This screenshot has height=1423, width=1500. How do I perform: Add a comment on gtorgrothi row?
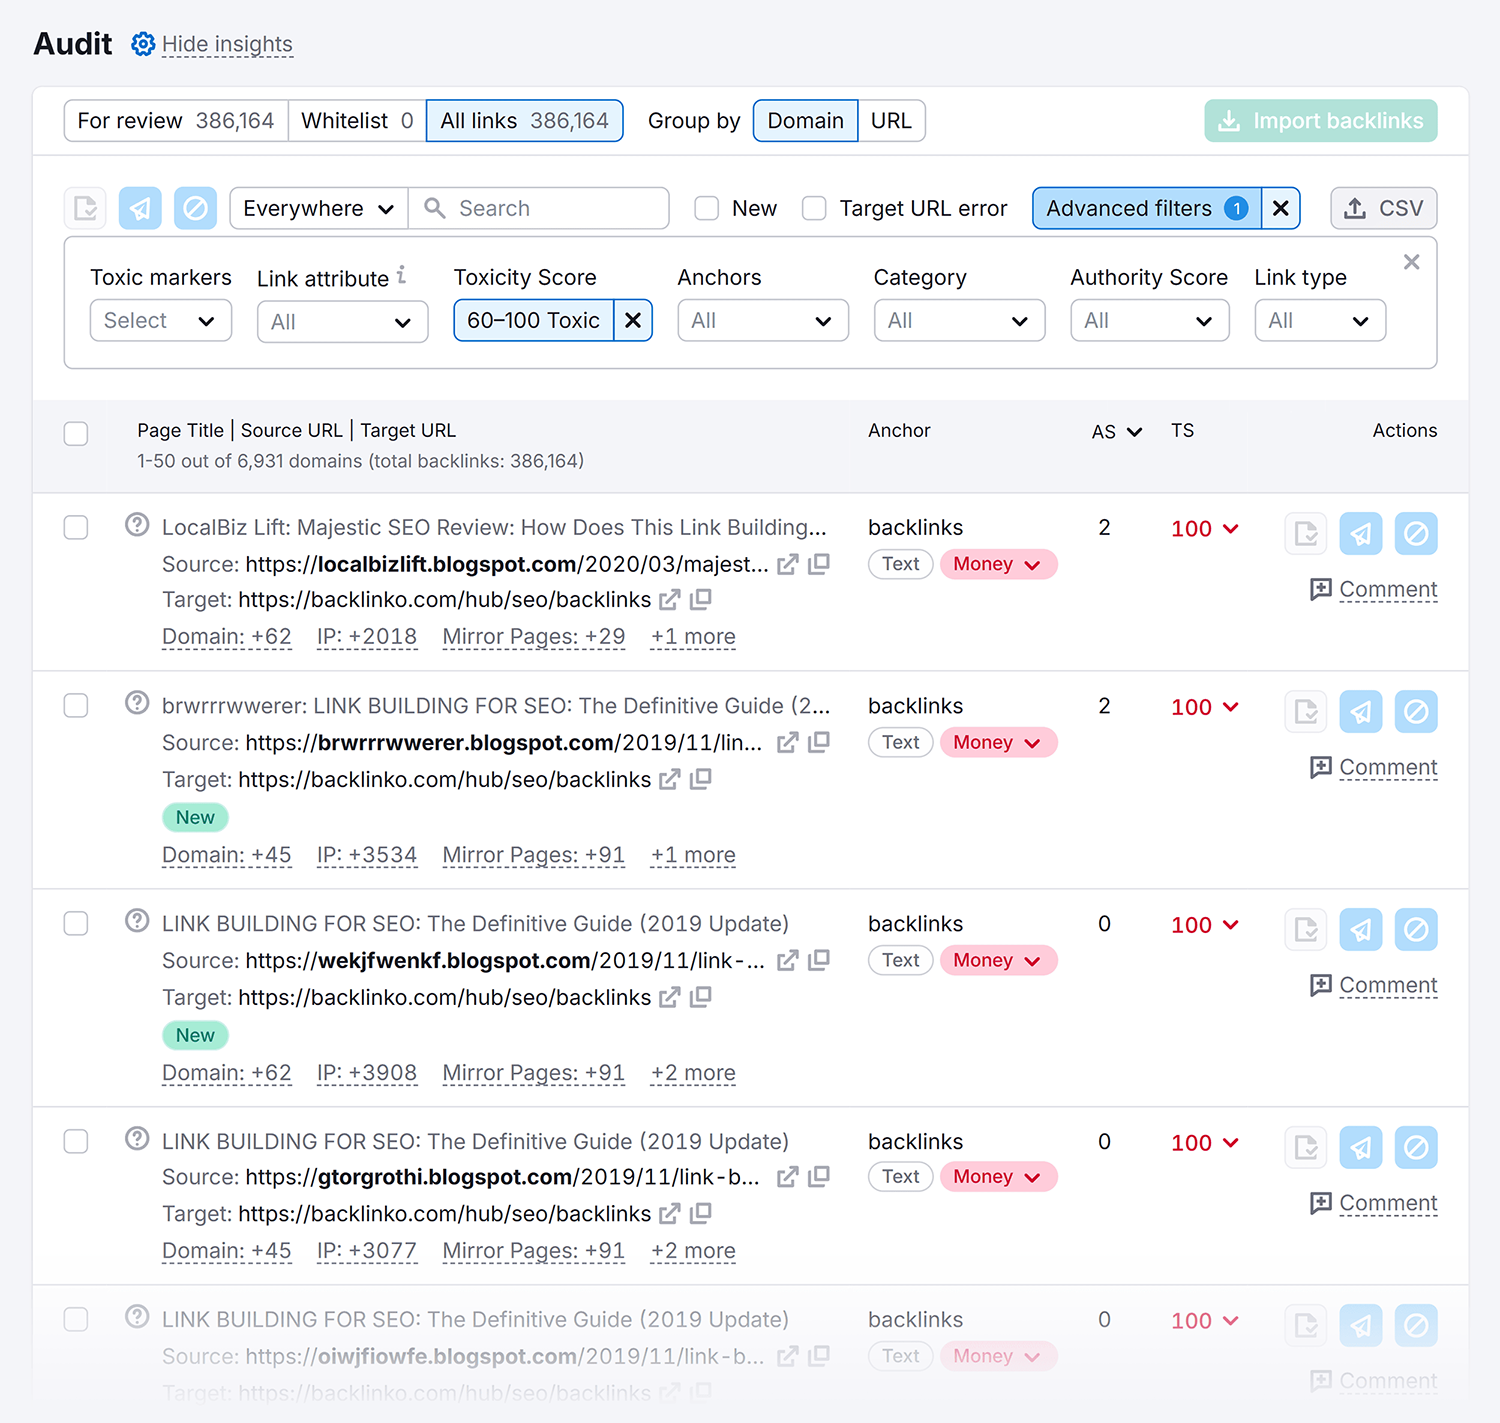coord(1374,1204)
